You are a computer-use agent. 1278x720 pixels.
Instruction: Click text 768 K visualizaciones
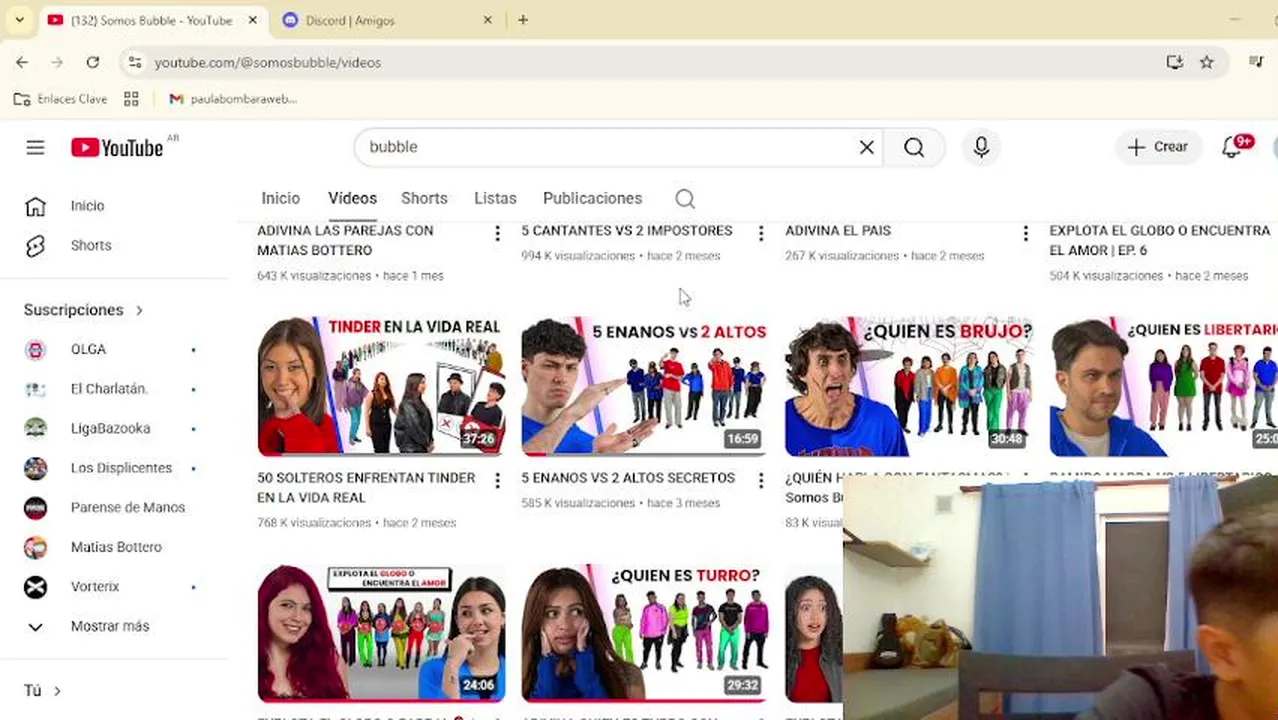point(314,523)
